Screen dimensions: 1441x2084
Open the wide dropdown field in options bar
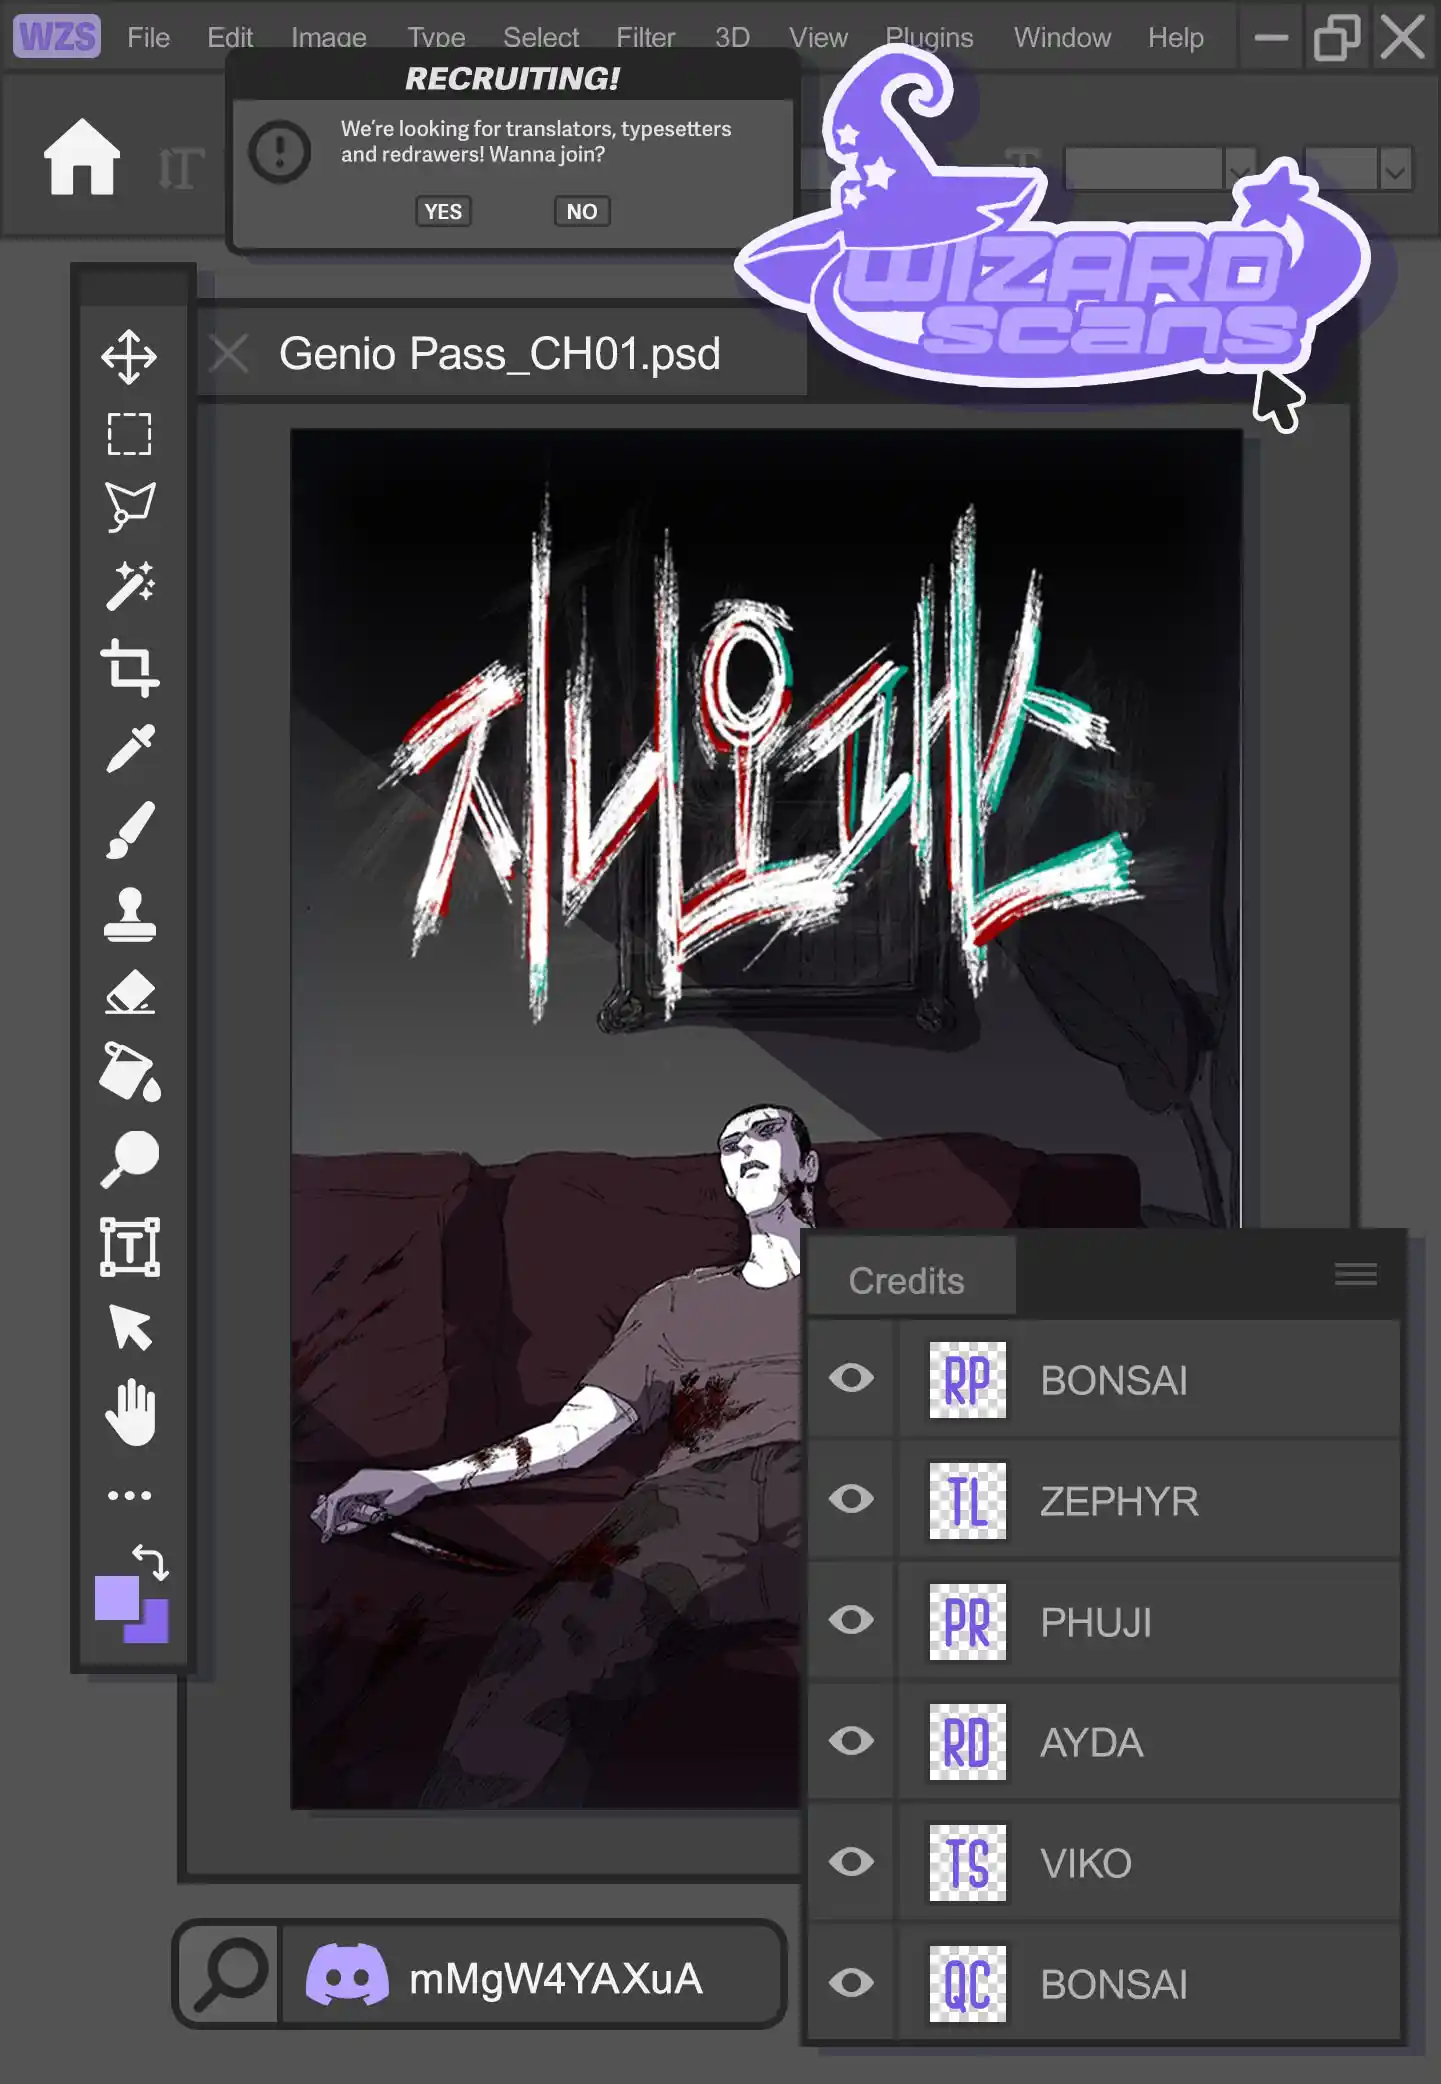(1160, 168)
